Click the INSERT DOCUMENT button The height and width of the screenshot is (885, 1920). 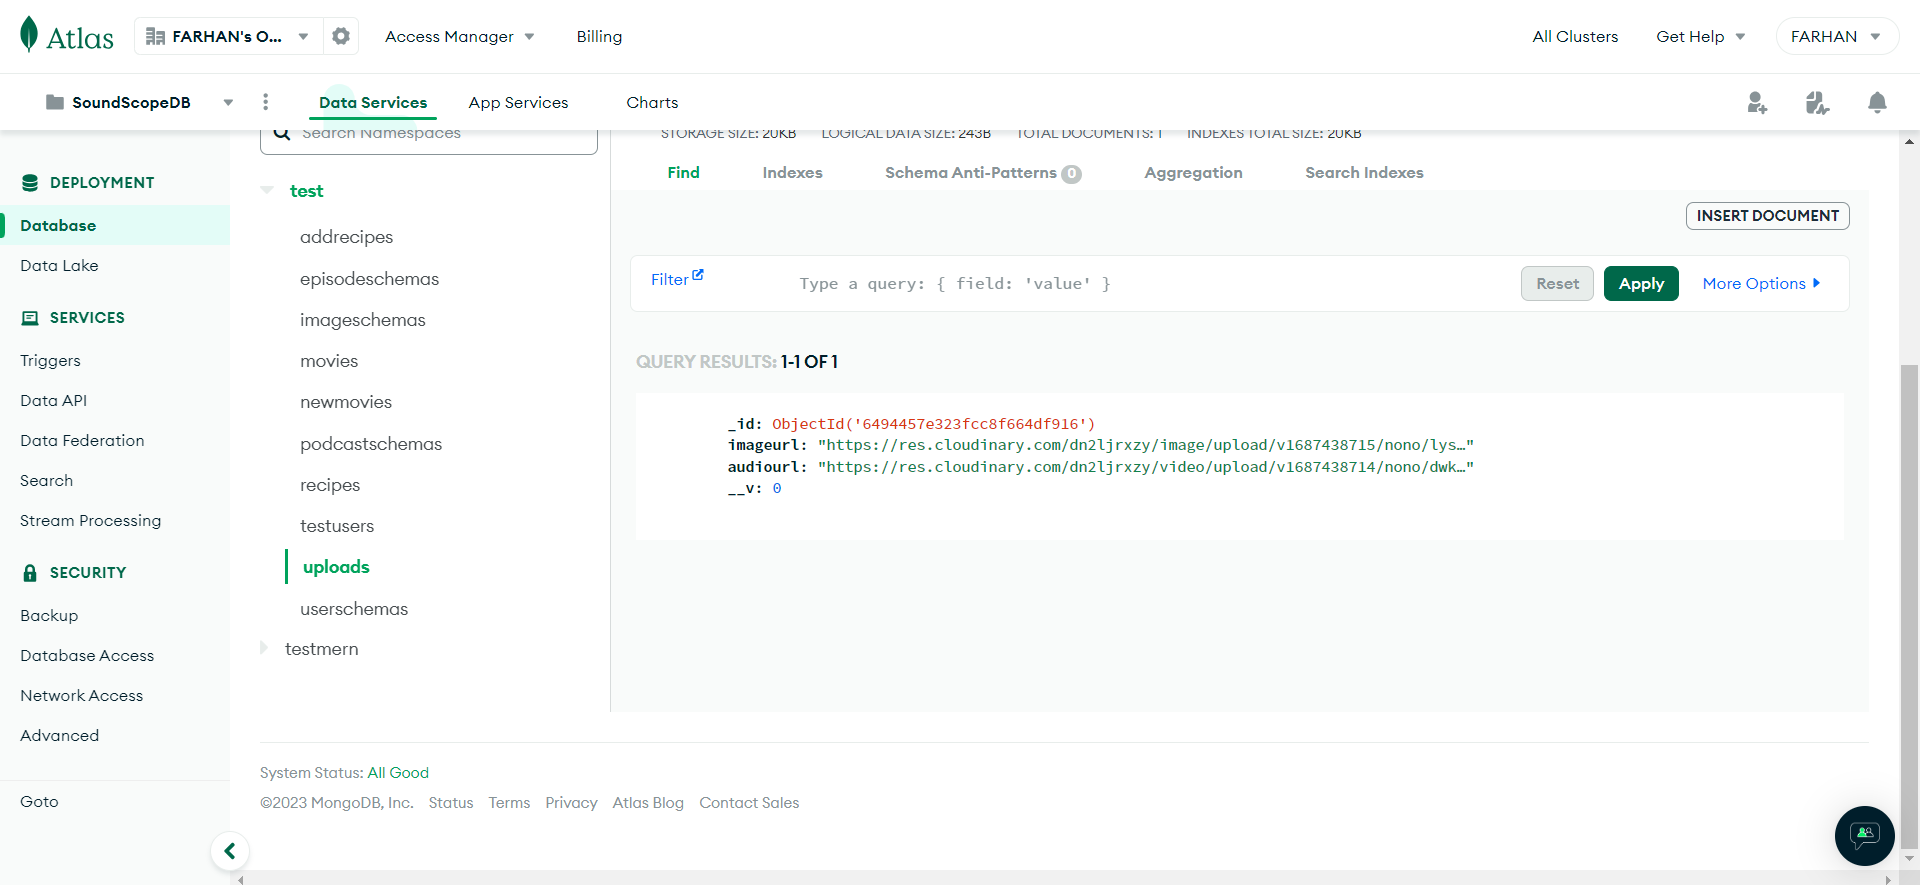pyautogui.click(x=1767, y=216)
